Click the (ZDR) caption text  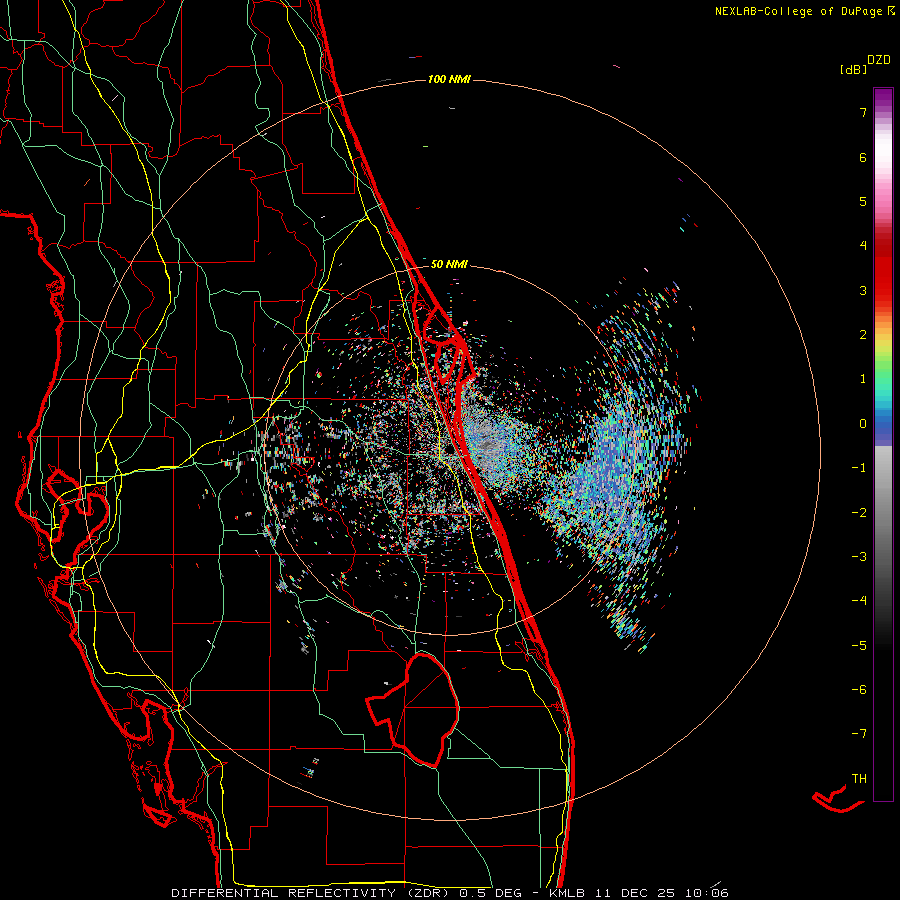(x=428, y=893)
